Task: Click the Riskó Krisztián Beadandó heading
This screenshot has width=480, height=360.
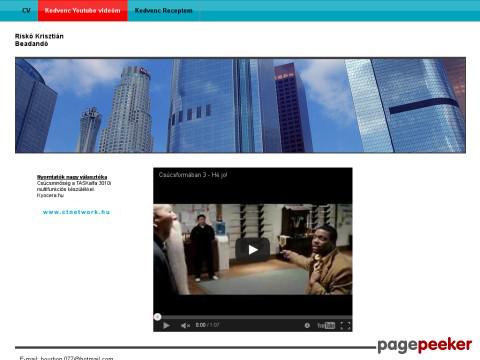Action: [39, 40]
